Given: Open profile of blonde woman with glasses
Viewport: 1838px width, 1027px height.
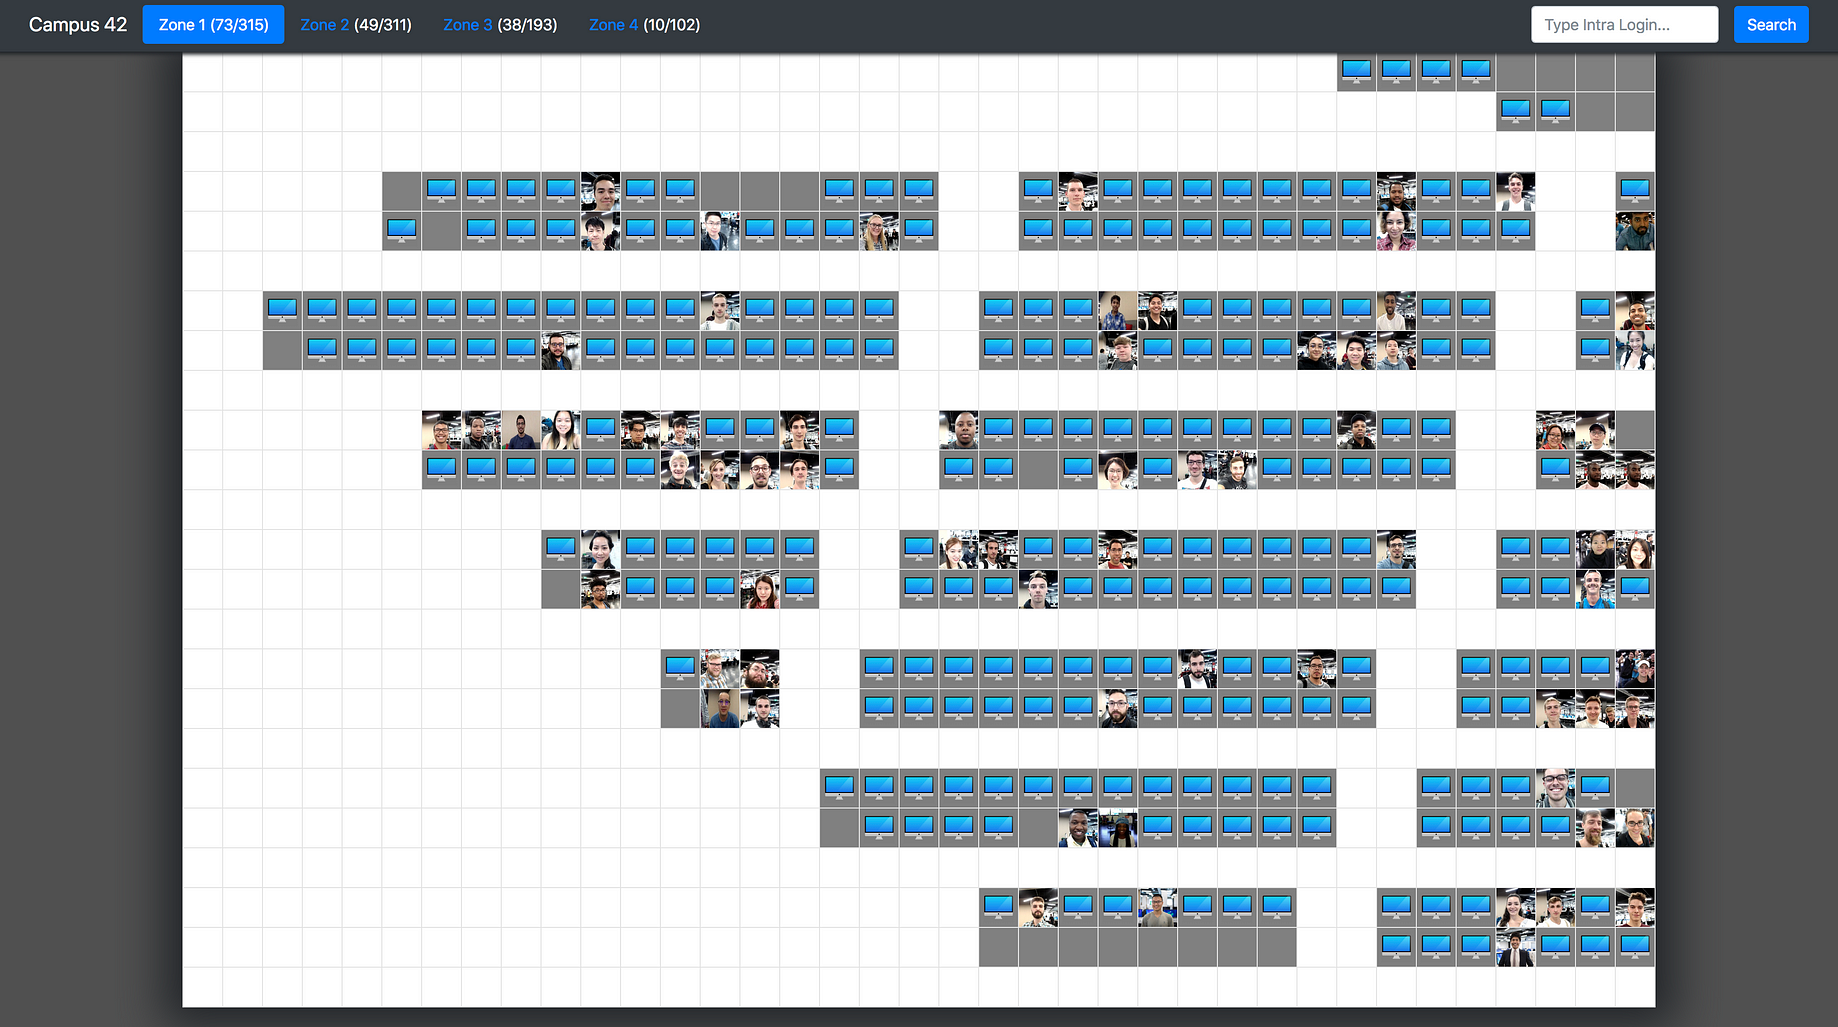Looking at the screenshot, I should [879, 231].
